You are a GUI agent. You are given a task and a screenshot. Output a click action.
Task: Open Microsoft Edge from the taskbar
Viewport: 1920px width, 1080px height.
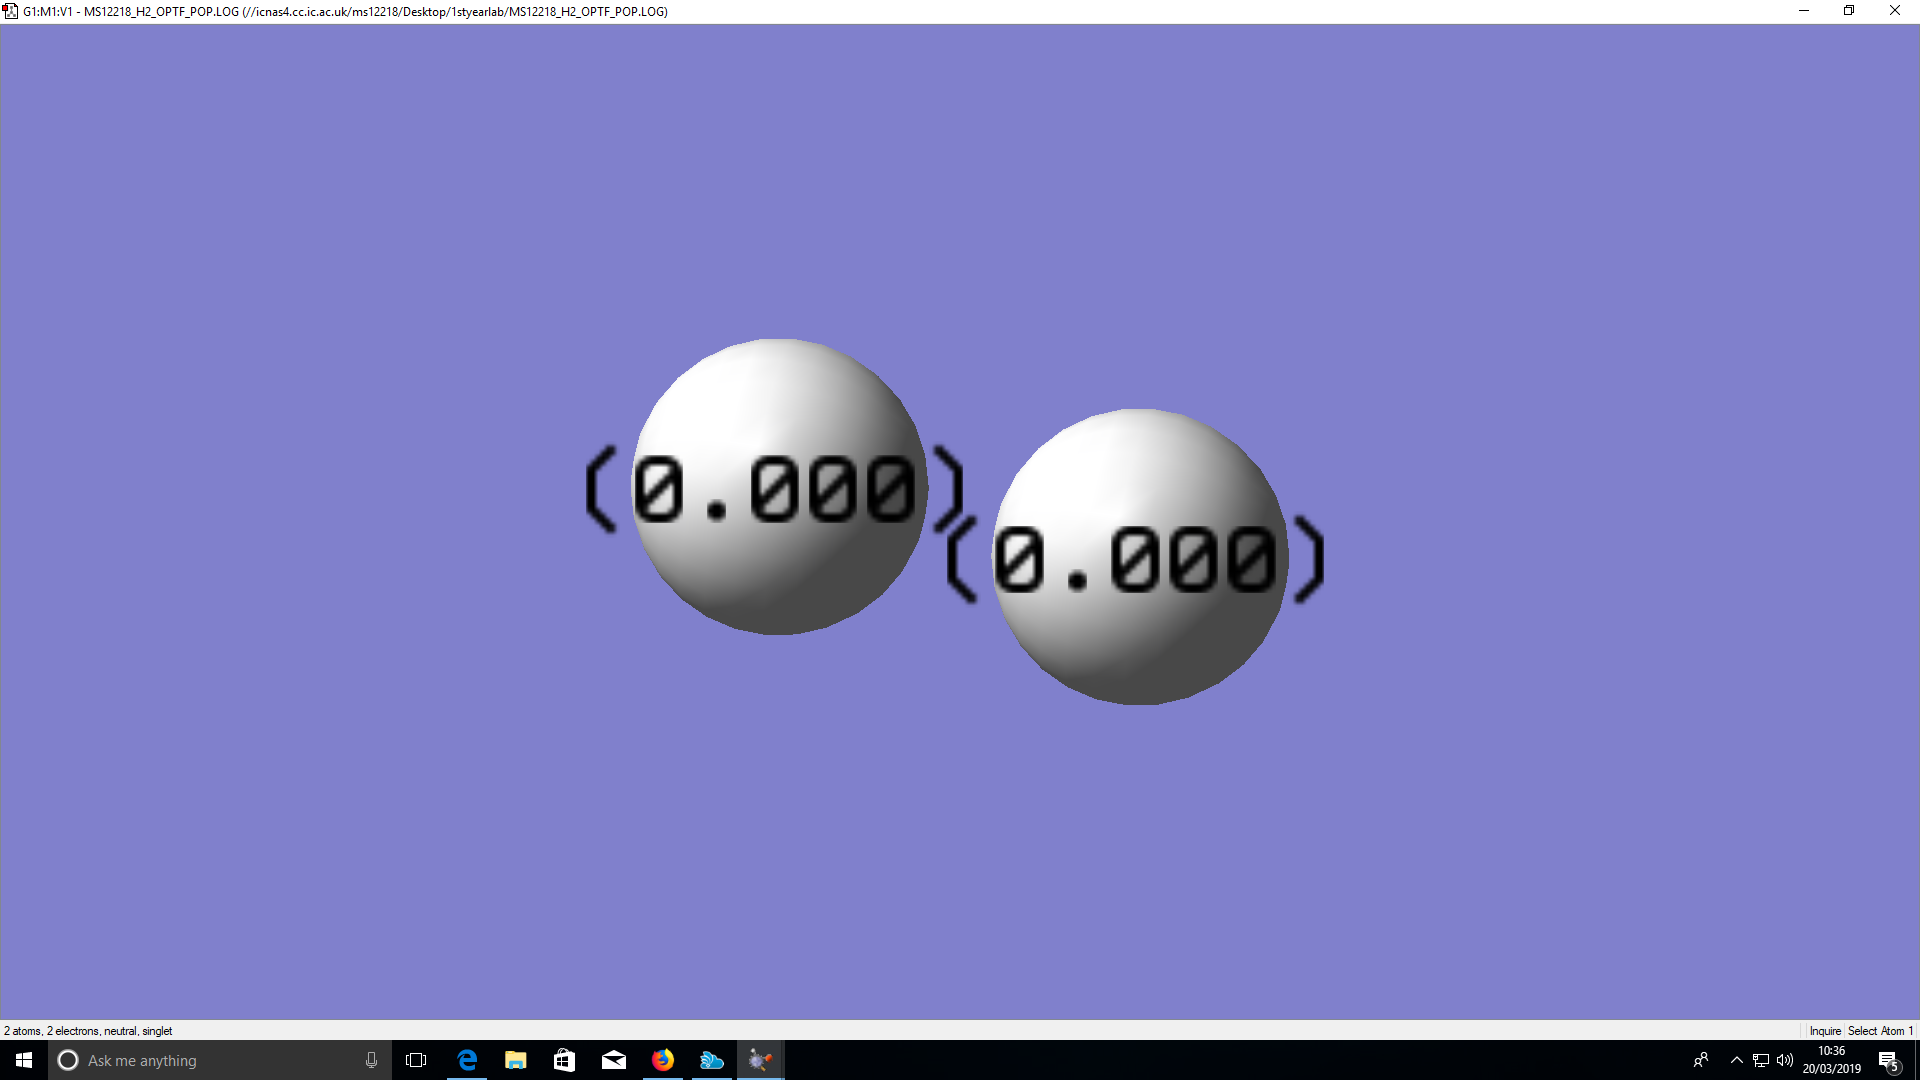click(467, 1060)
